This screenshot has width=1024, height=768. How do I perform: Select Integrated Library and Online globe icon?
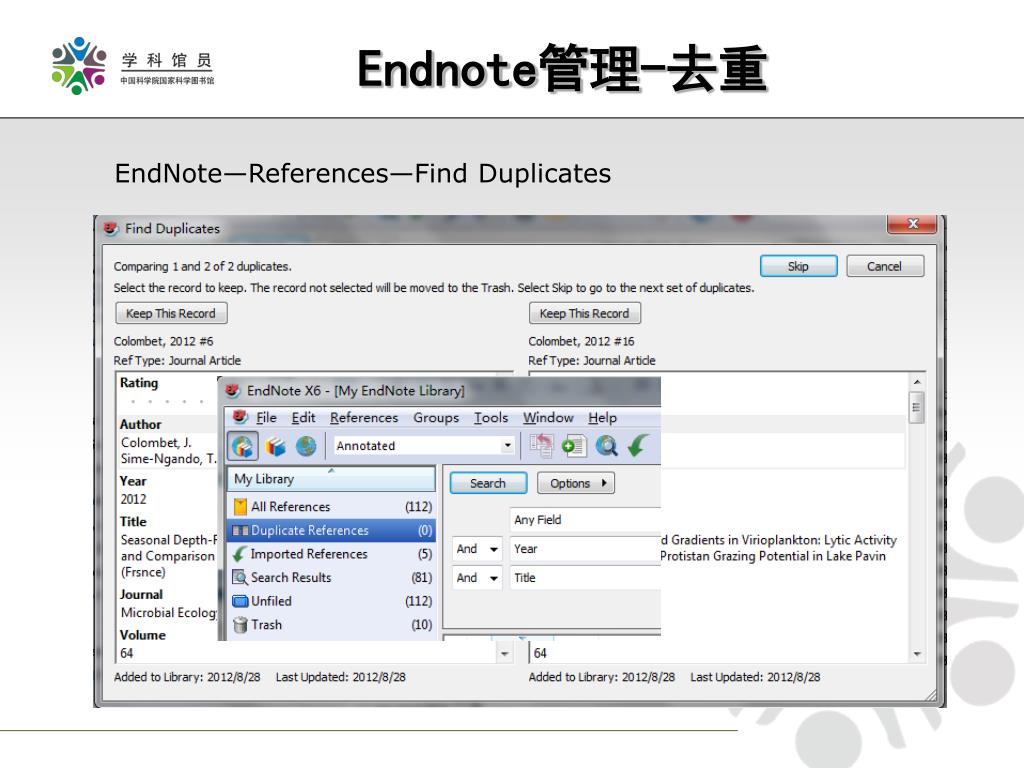tap(306, 447)
